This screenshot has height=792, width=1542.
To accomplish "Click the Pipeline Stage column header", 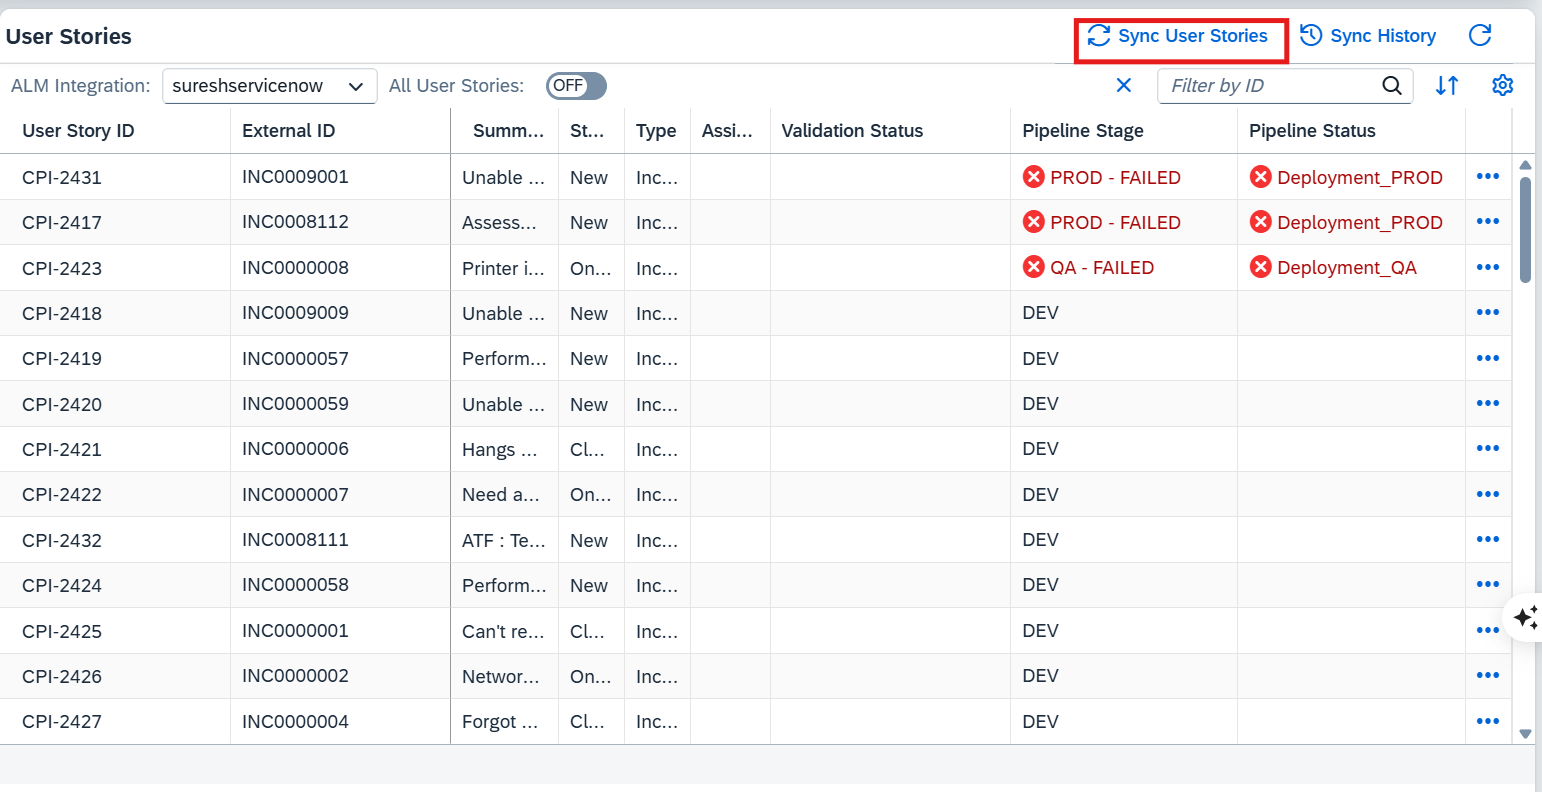I will 1082,131.
